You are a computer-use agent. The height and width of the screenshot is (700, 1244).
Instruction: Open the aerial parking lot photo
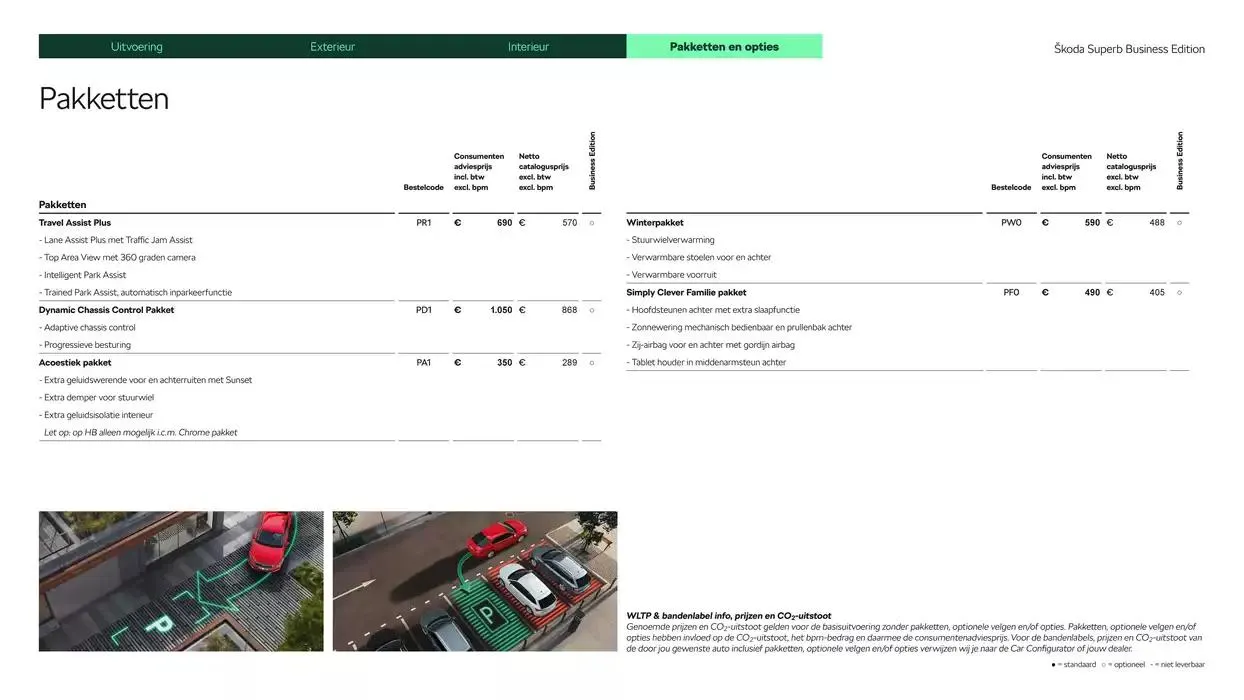point(475,581)
